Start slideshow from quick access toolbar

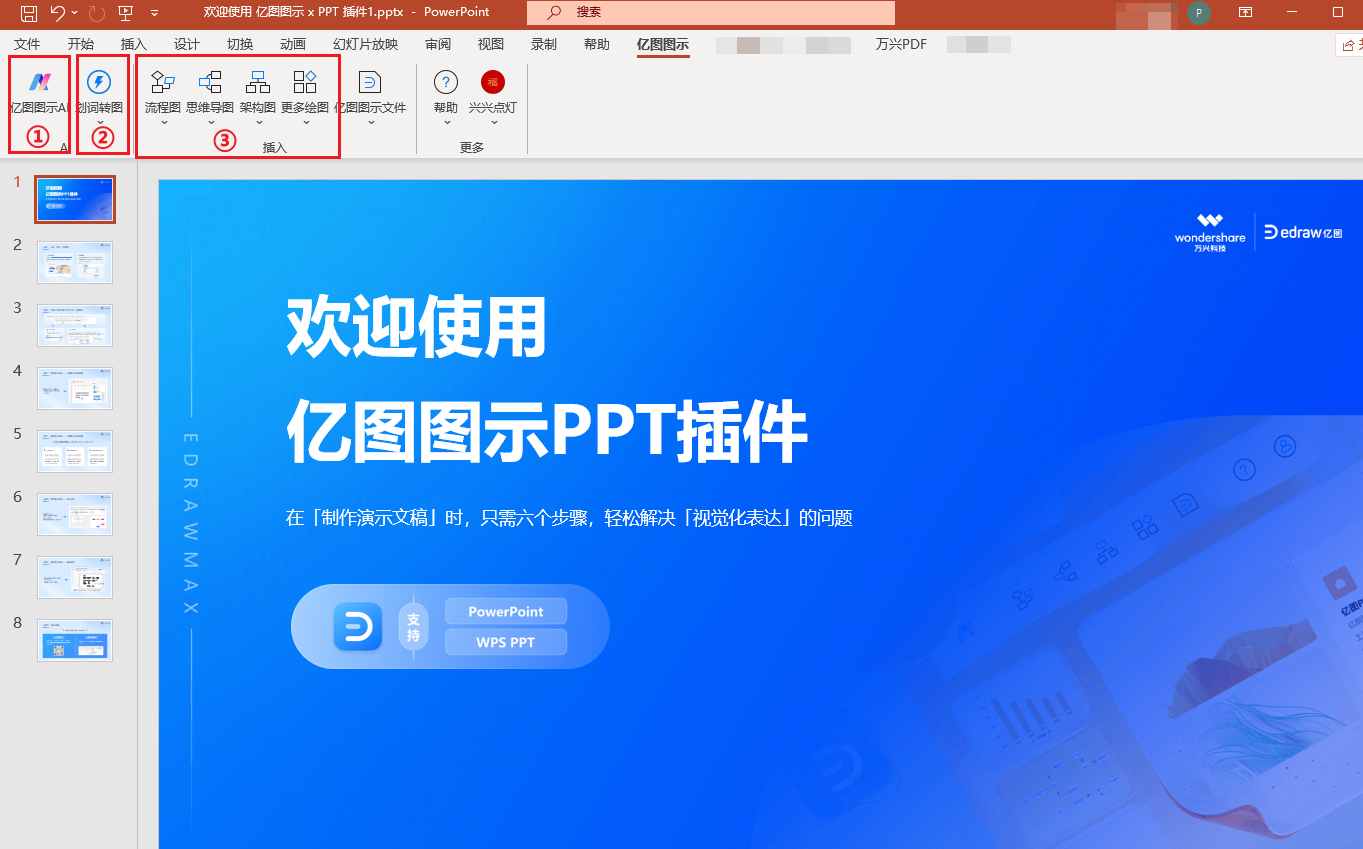125,12
